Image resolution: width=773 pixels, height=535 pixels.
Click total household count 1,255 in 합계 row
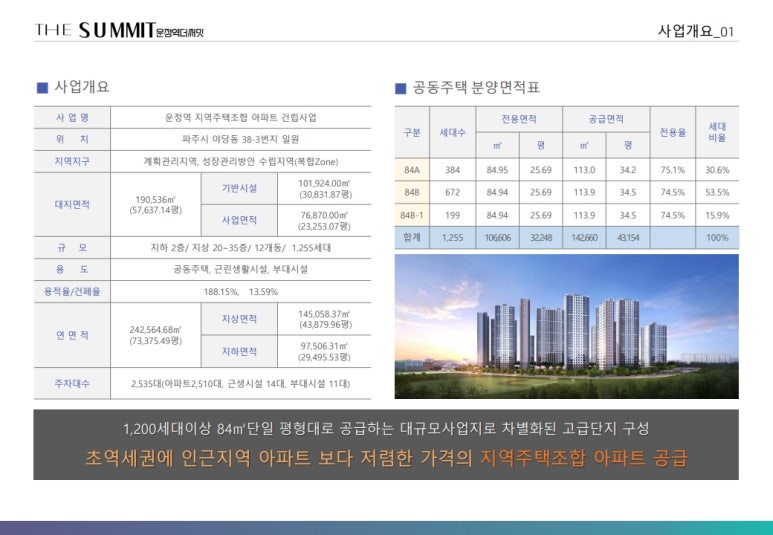pyautogui.click(x=453, y=238)
